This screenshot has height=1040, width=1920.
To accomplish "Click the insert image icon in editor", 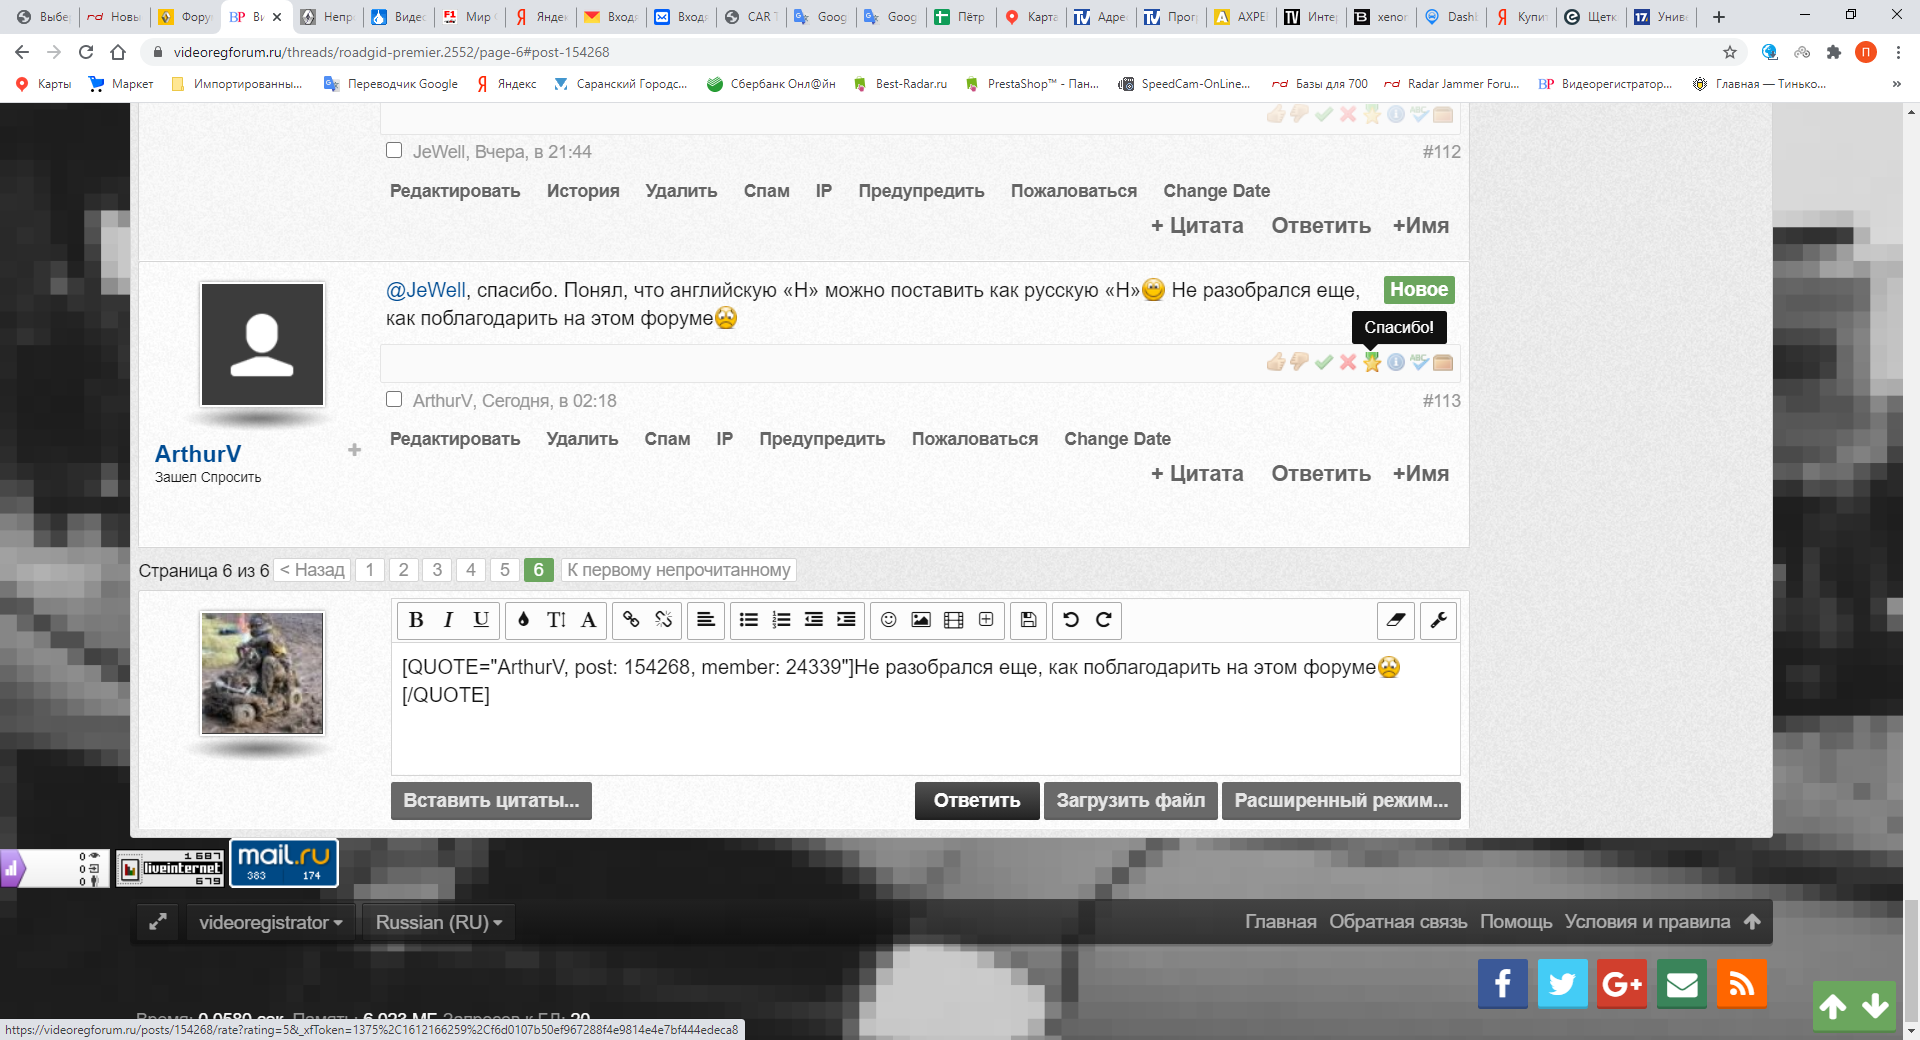I will point(921,620).
